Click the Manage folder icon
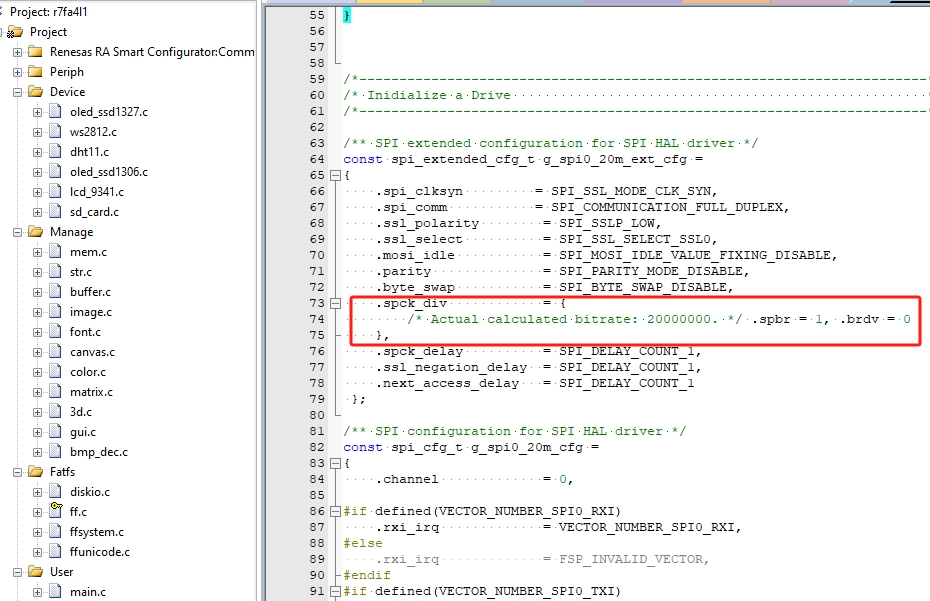 (x=36, y=232)
